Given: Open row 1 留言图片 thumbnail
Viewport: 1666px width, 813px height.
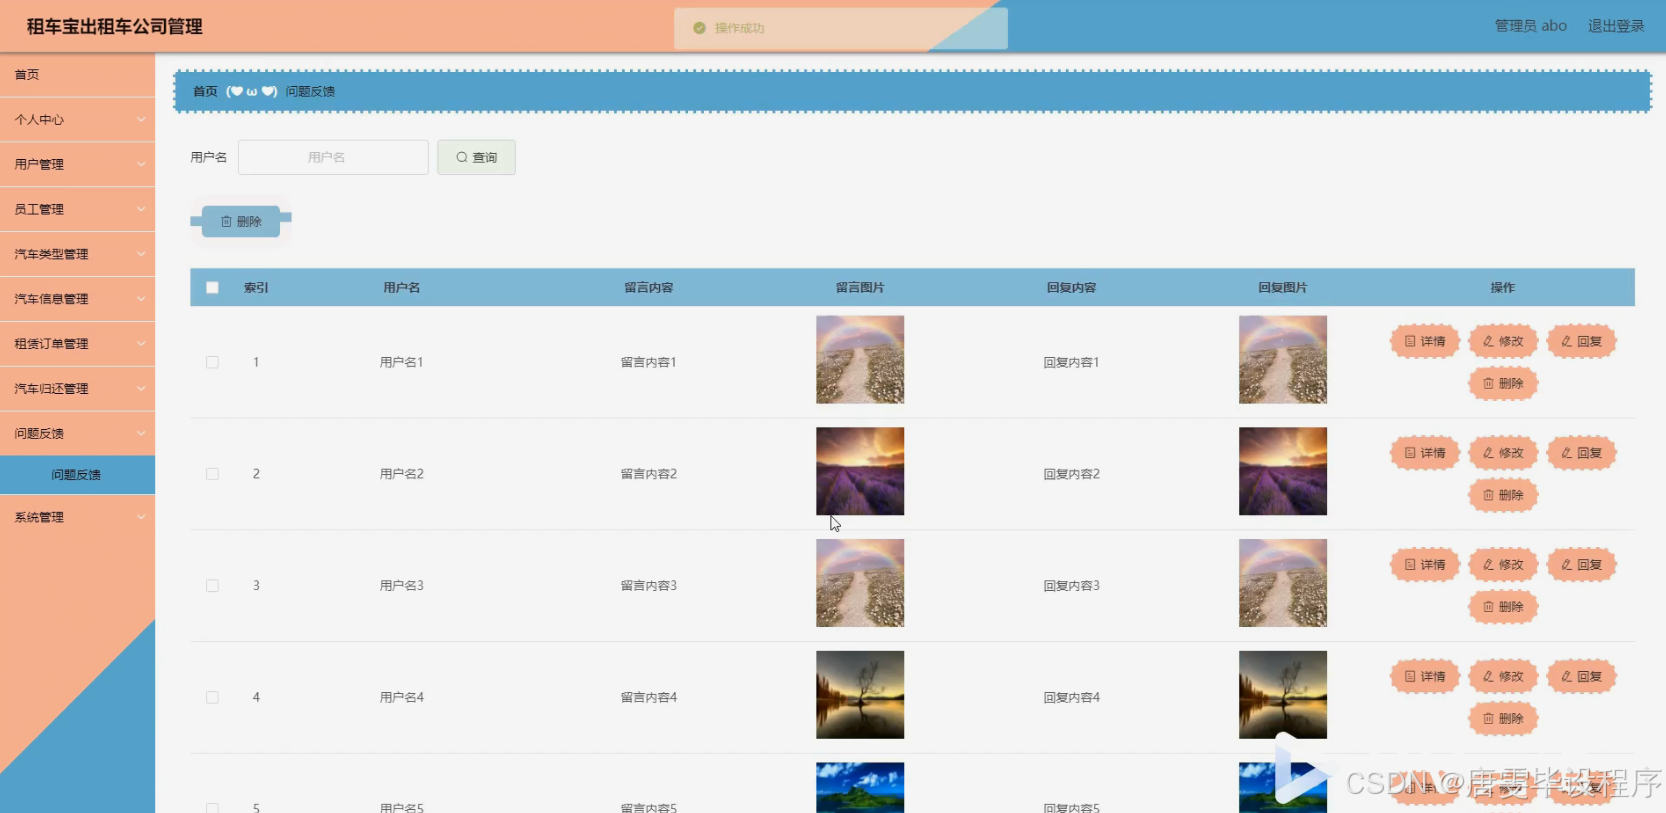Looking at the screenshot, I should pyautogui.click(x=860, y=360).
